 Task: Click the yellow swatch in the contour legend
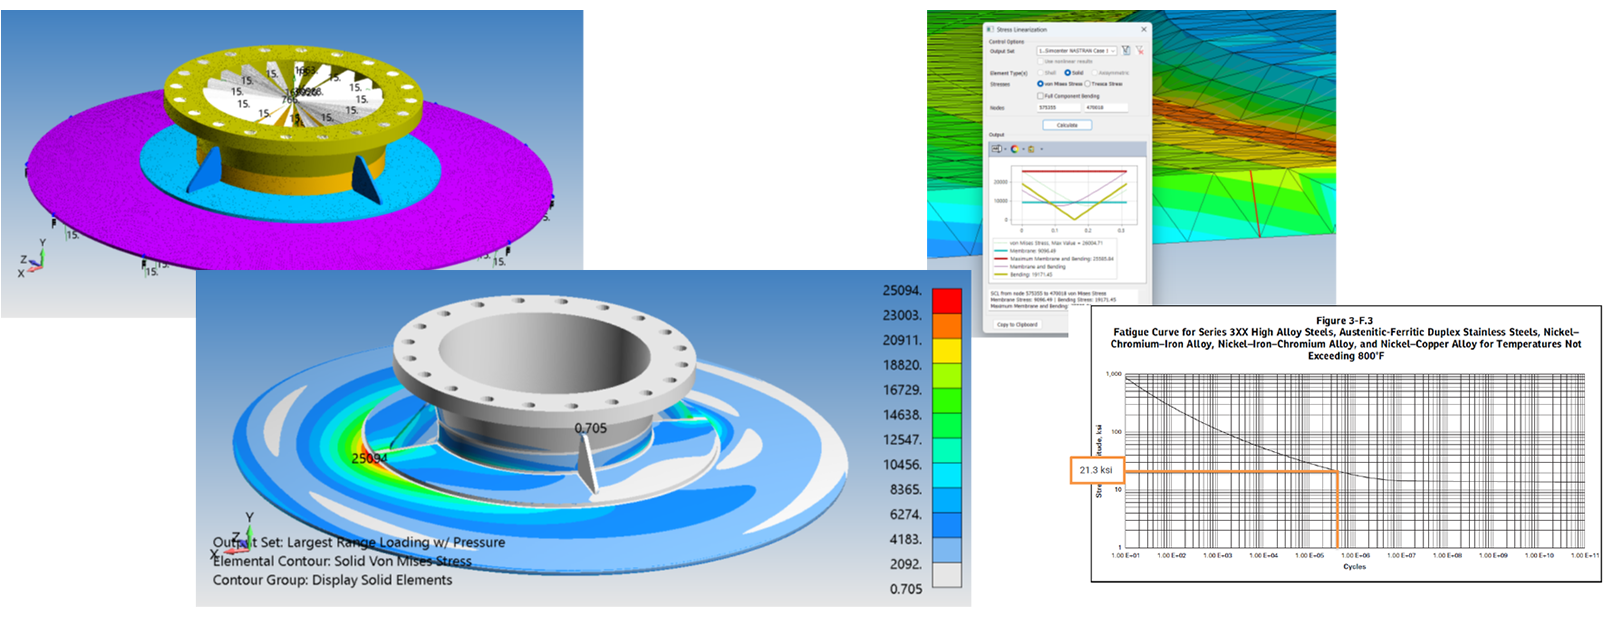(946, 351)
